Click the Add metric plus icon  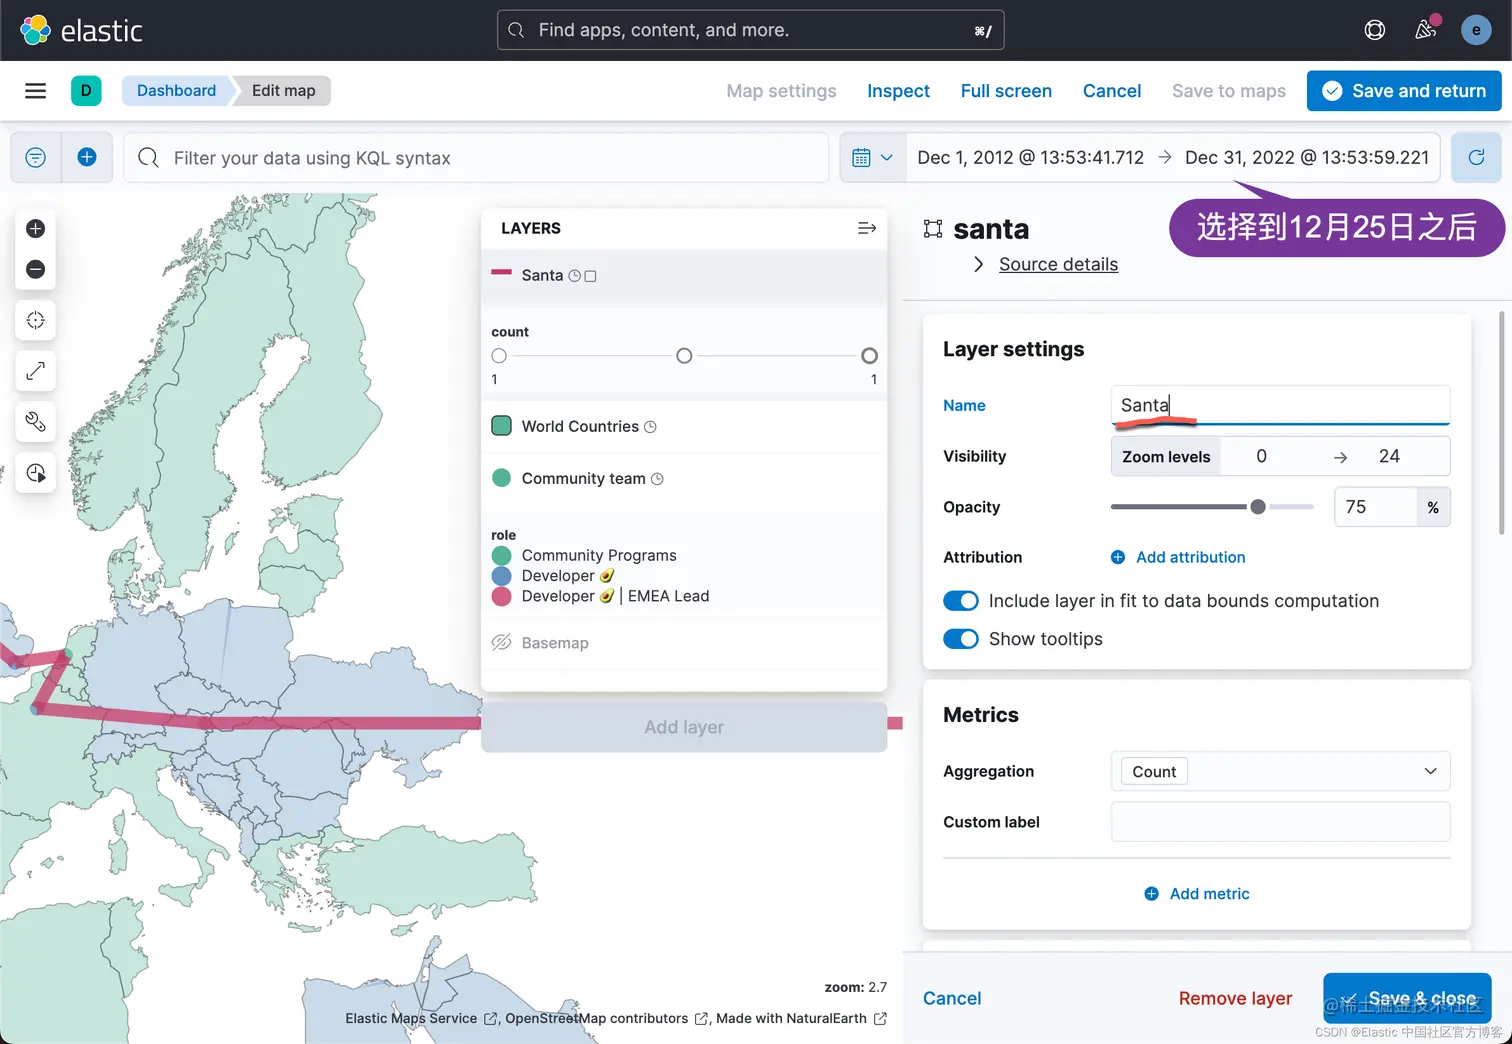coord(1152,894)
